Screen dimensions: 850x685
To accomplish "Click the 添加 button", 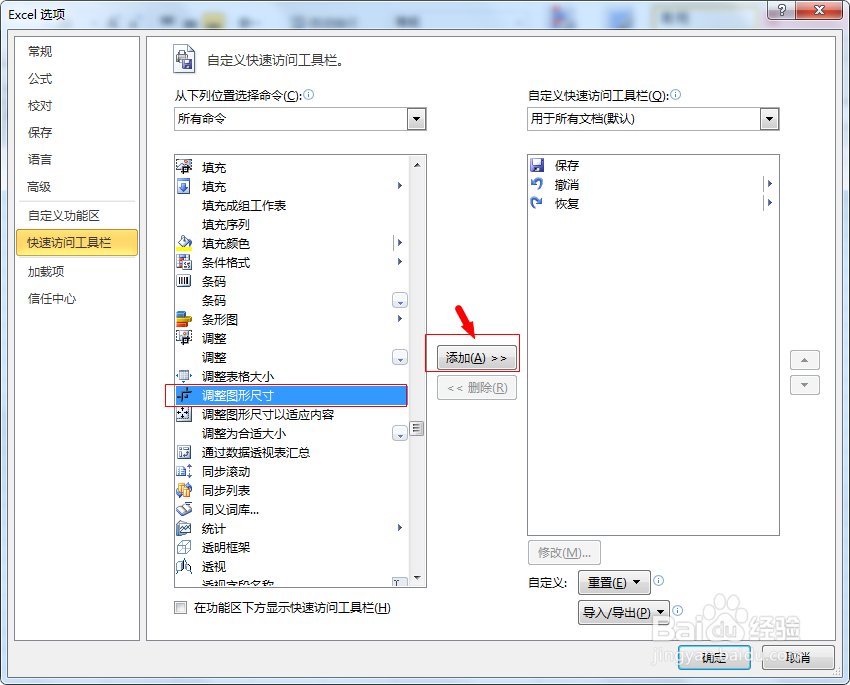I will (476, 358).
